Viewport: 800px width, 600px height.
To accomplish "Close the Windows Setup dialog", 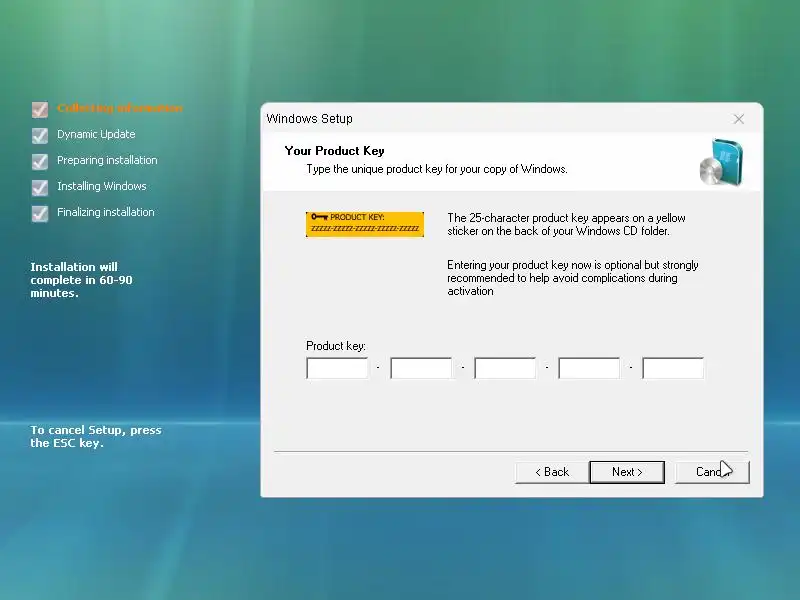I will click(x=738, y=119).
